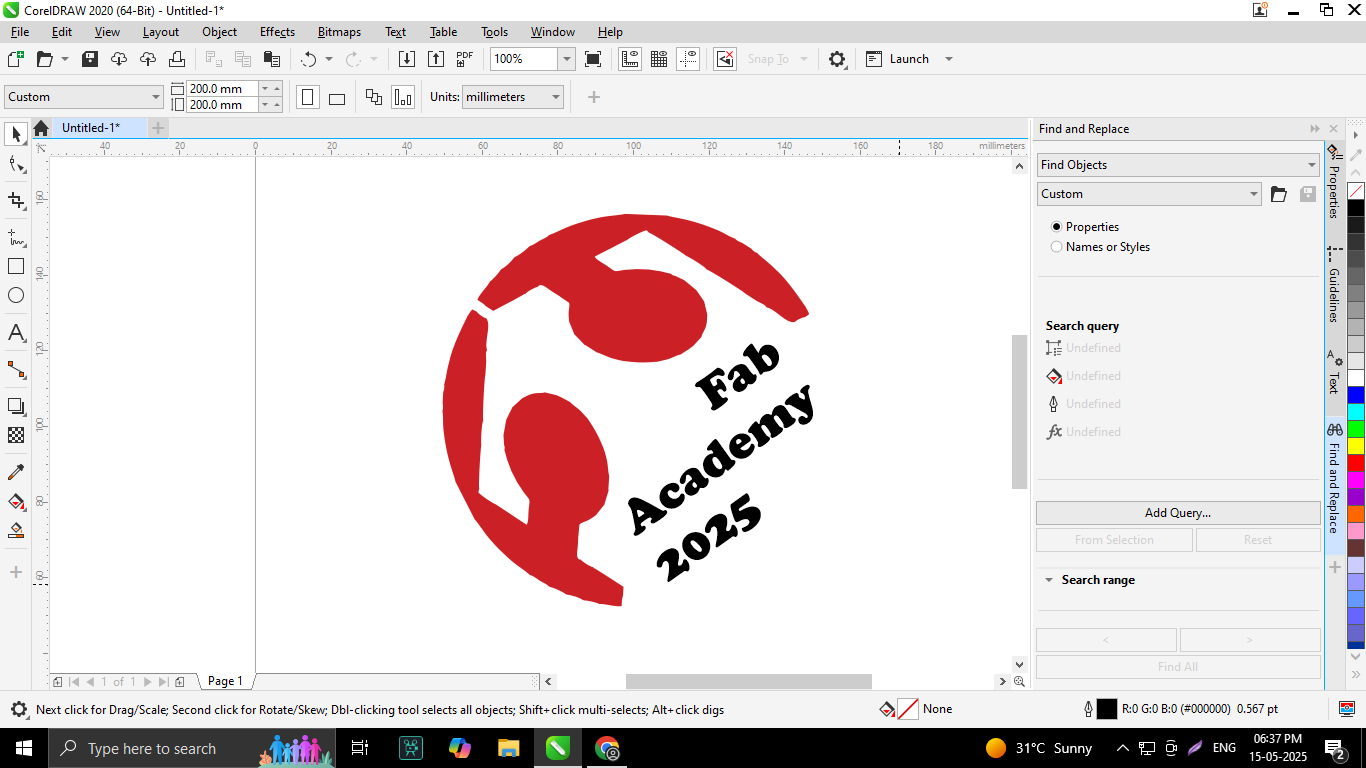The width and height of the screenshot is (1366, 768).
Task: Click the New document icon
Action: 15,59
